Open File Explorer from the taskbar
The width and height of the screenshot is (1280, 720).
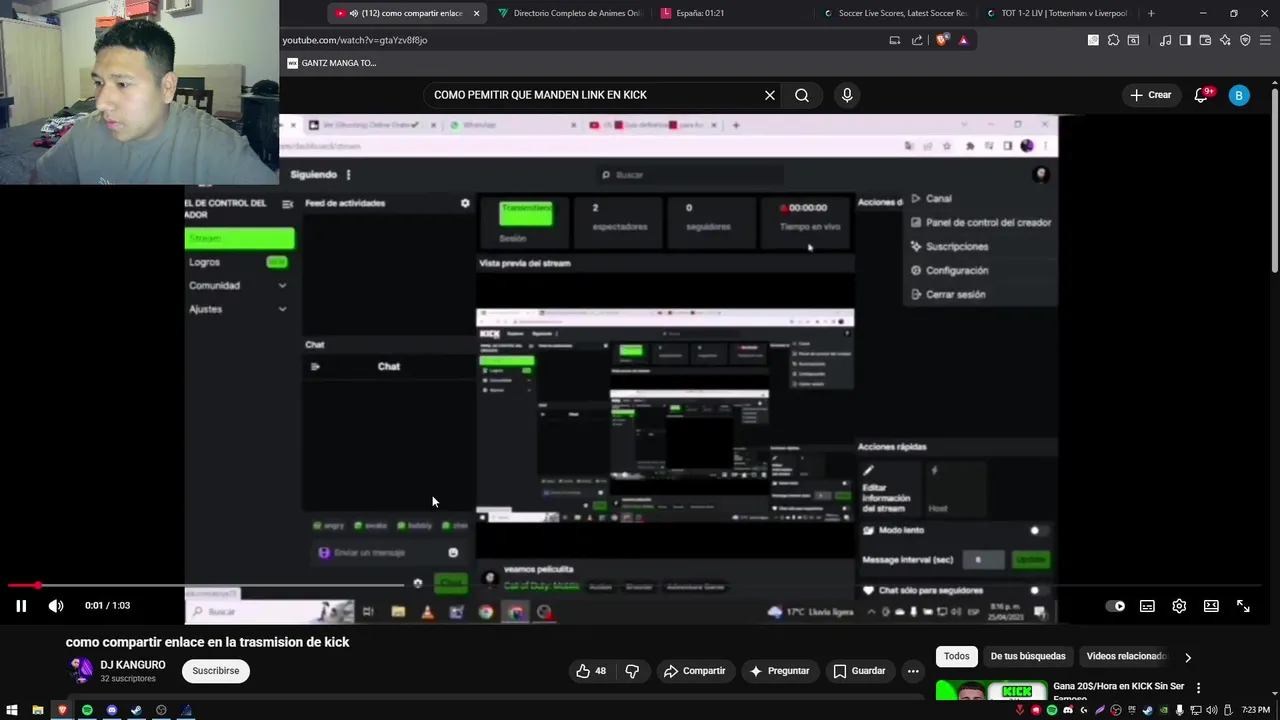pyautogui.click(x=37, y=711)
